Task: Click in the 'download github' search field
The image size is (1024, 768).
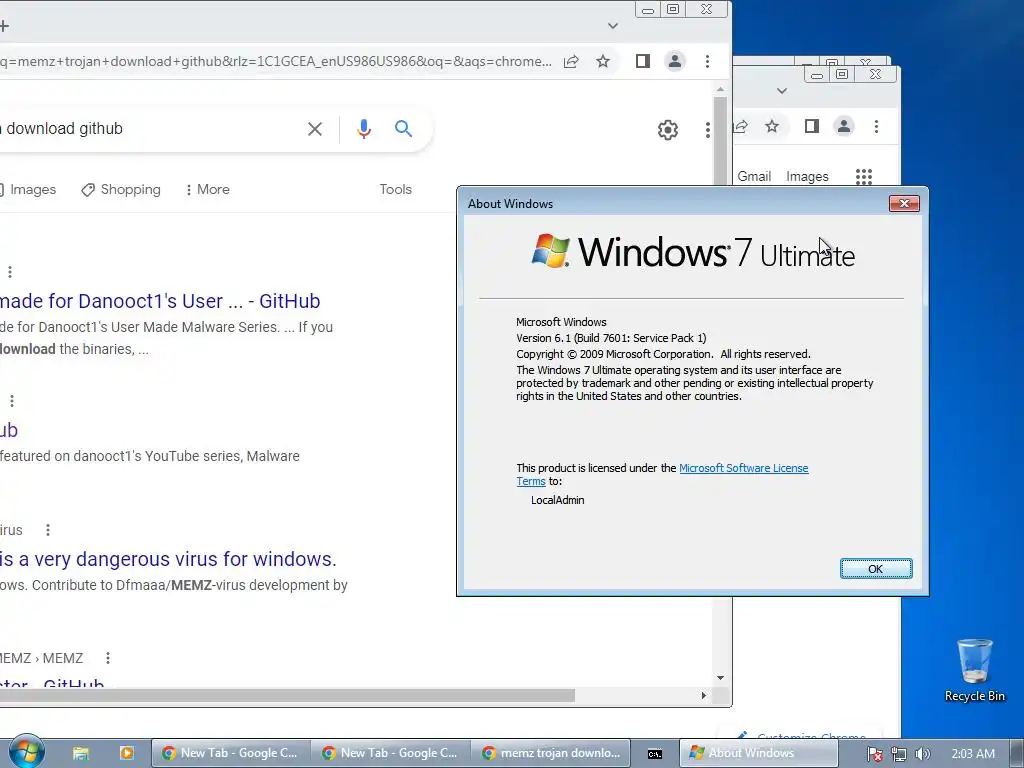Action: [x=150, y=129]
